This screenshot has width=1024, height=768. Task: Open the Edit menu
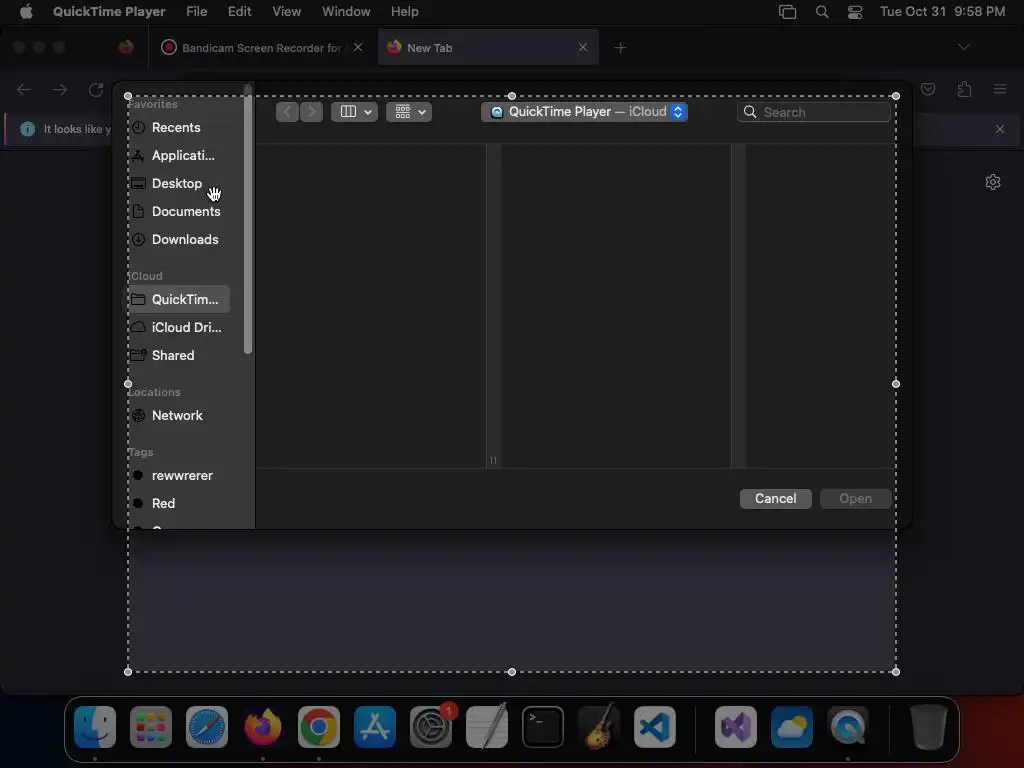pyautogui.click(x=240, y=12)
